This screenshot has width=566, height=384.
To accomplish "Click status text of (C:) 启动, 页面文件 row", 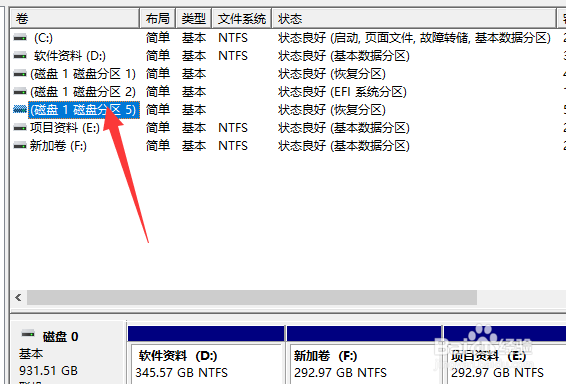I will [x=414, y=38].
